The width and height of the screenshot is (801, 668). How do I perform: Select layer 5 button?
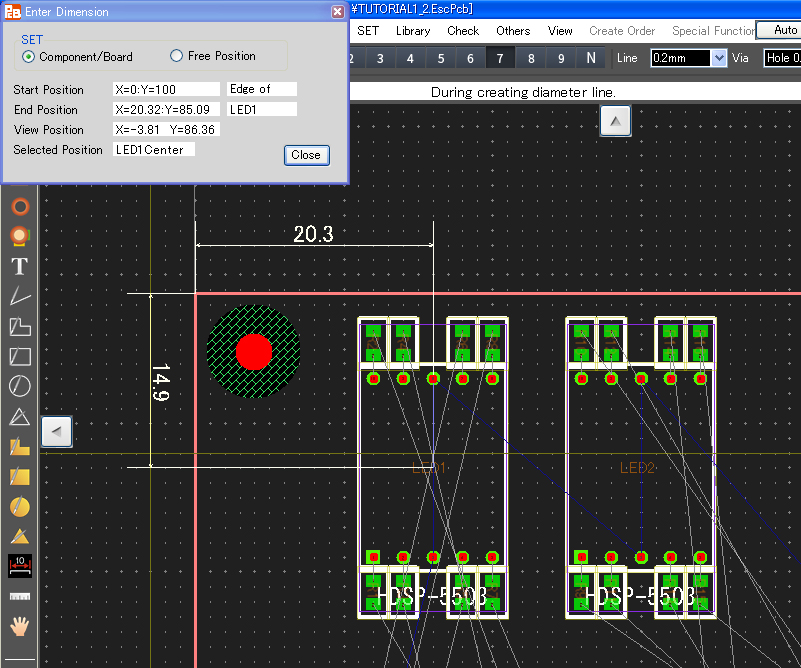pos(440,58)
